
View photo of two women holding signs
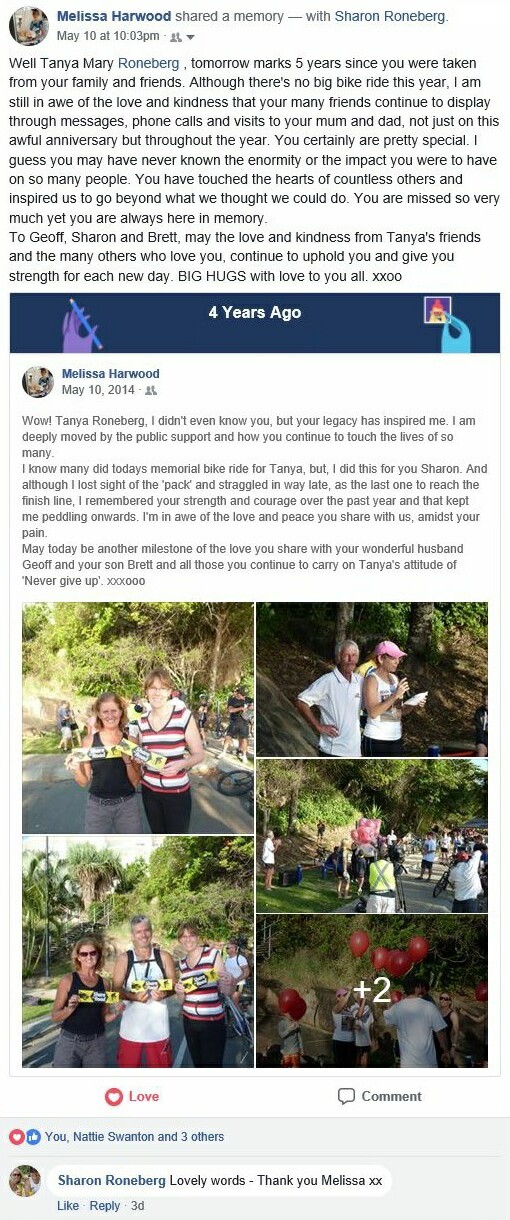coord(138,718)
